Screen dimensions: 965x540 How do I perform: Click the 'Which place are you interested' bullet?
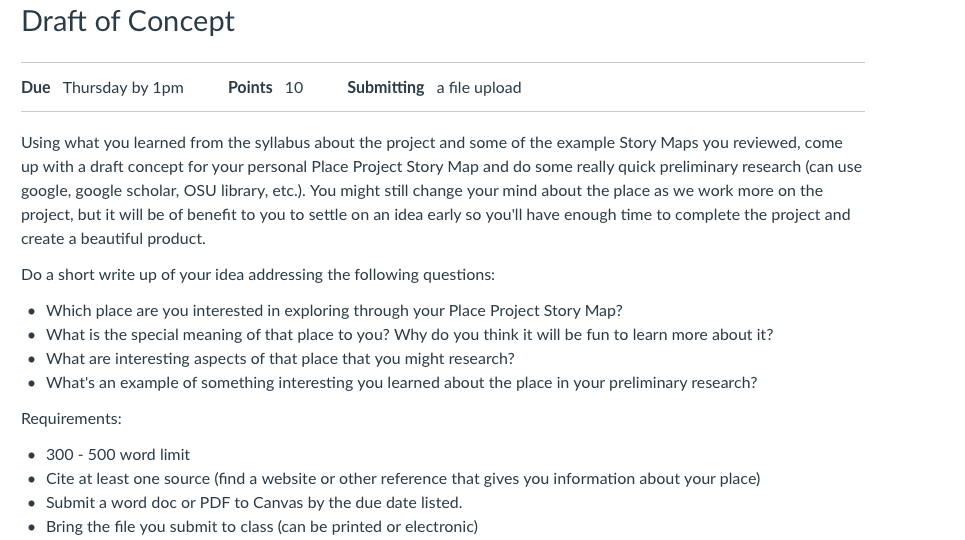pyautogui.click(x=334, y=311)
